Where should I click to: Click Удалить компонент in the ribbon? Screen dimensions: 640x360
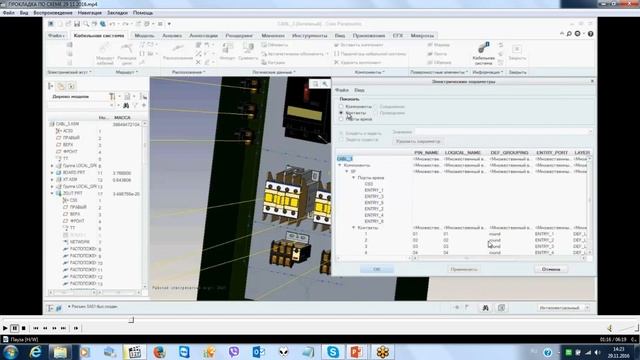click(358, 62)
